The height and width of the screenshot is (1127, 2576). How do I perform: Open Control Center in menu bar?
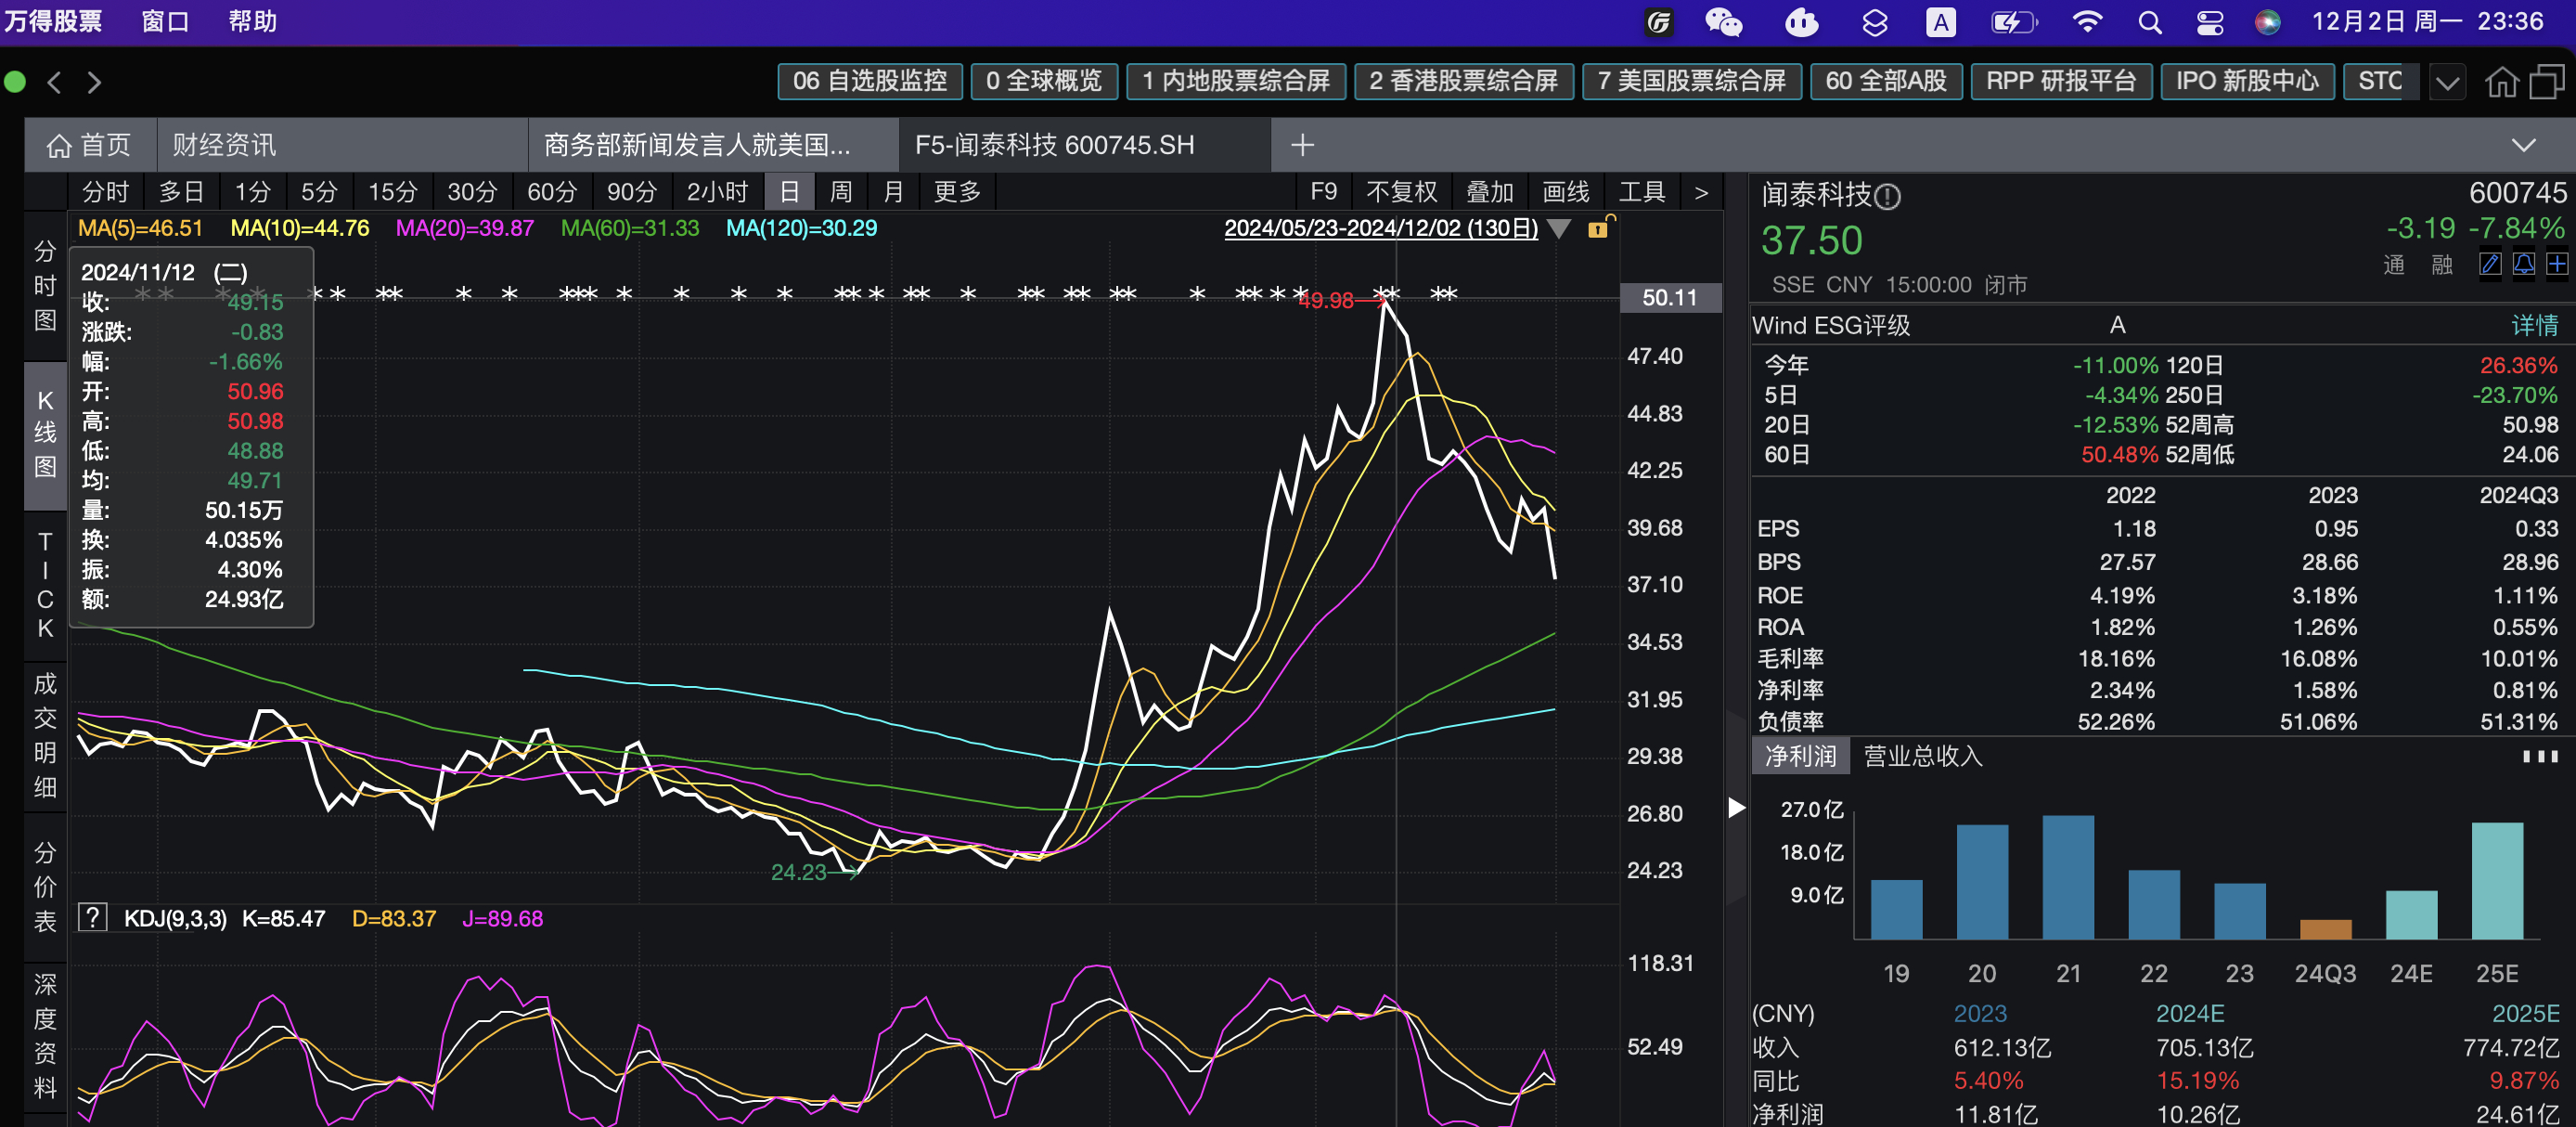coord(2210,22)
